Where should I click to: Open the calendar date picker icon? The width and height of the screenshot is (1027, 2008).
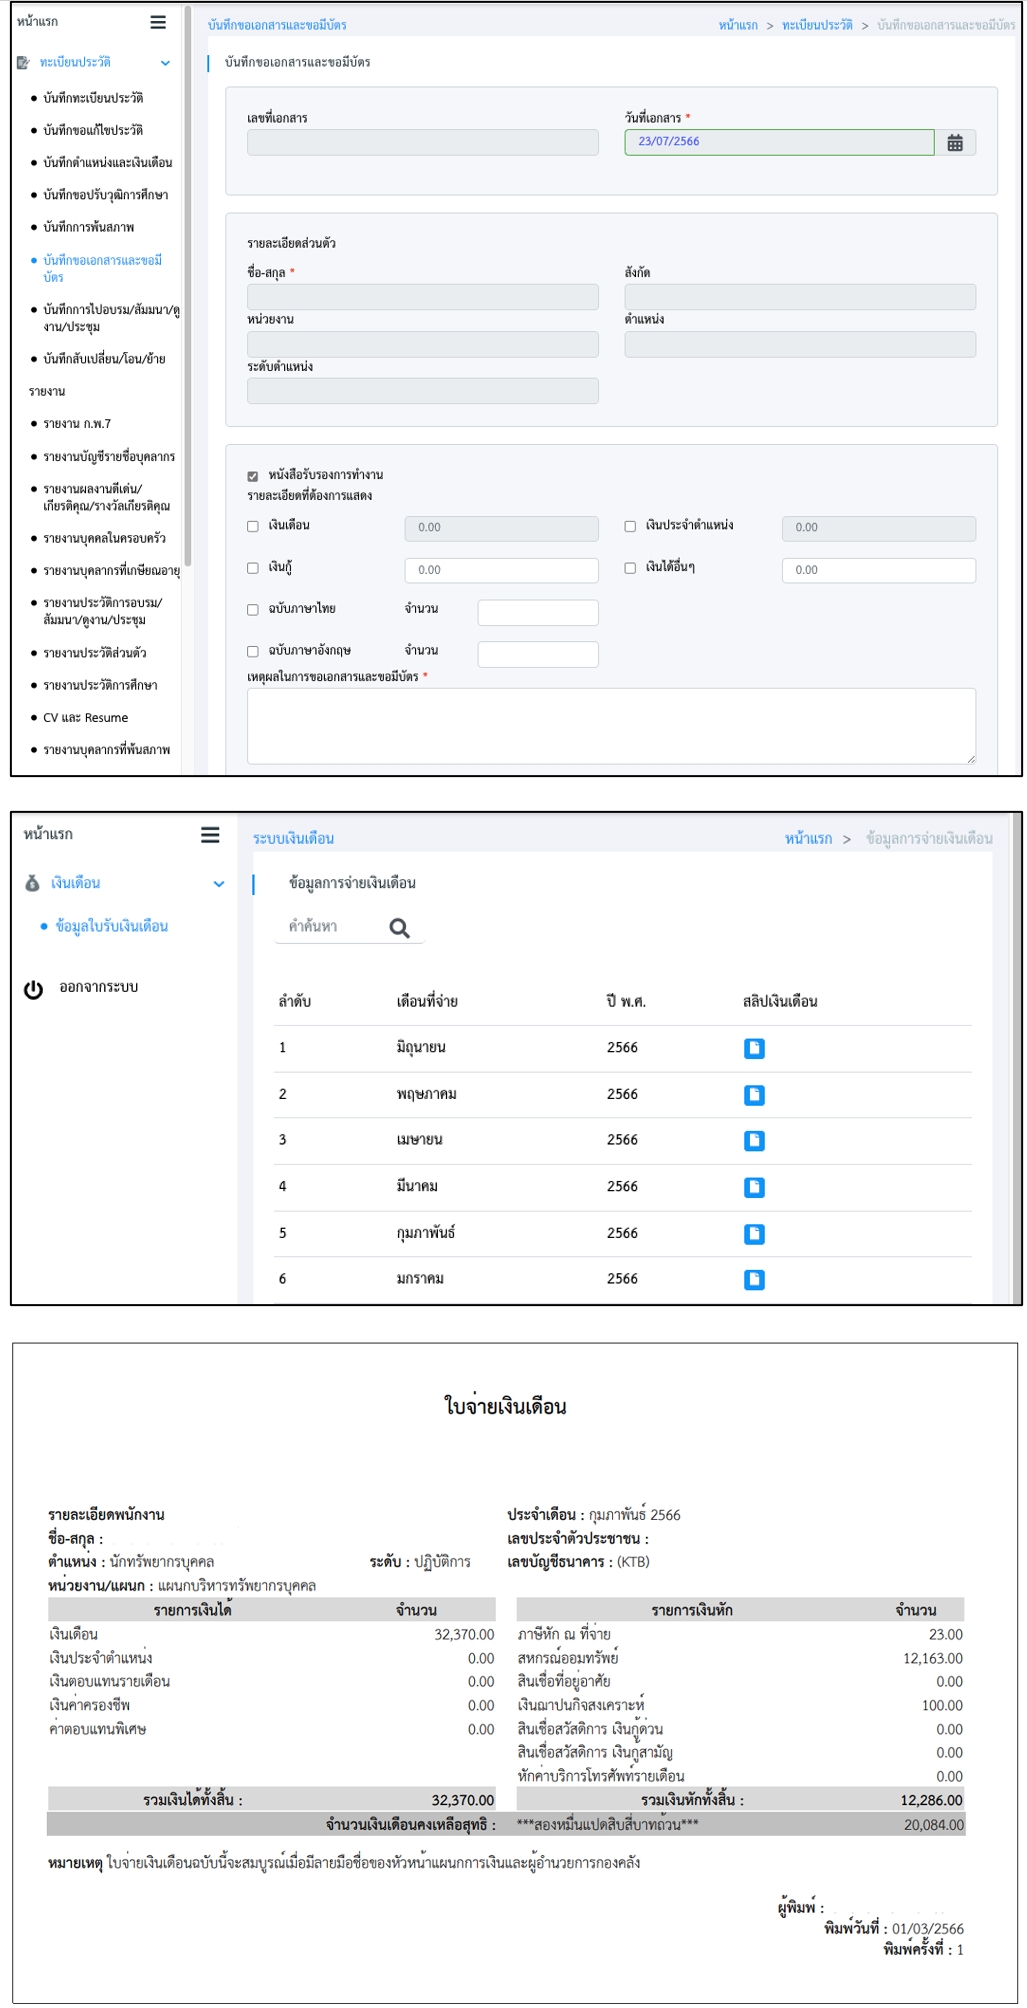955,143
